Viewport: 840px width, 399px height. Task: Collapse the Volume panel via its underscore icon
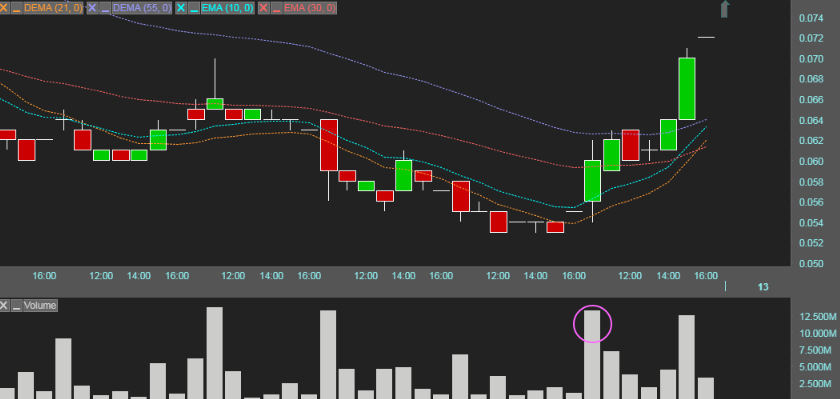click(x=17, y=305)
